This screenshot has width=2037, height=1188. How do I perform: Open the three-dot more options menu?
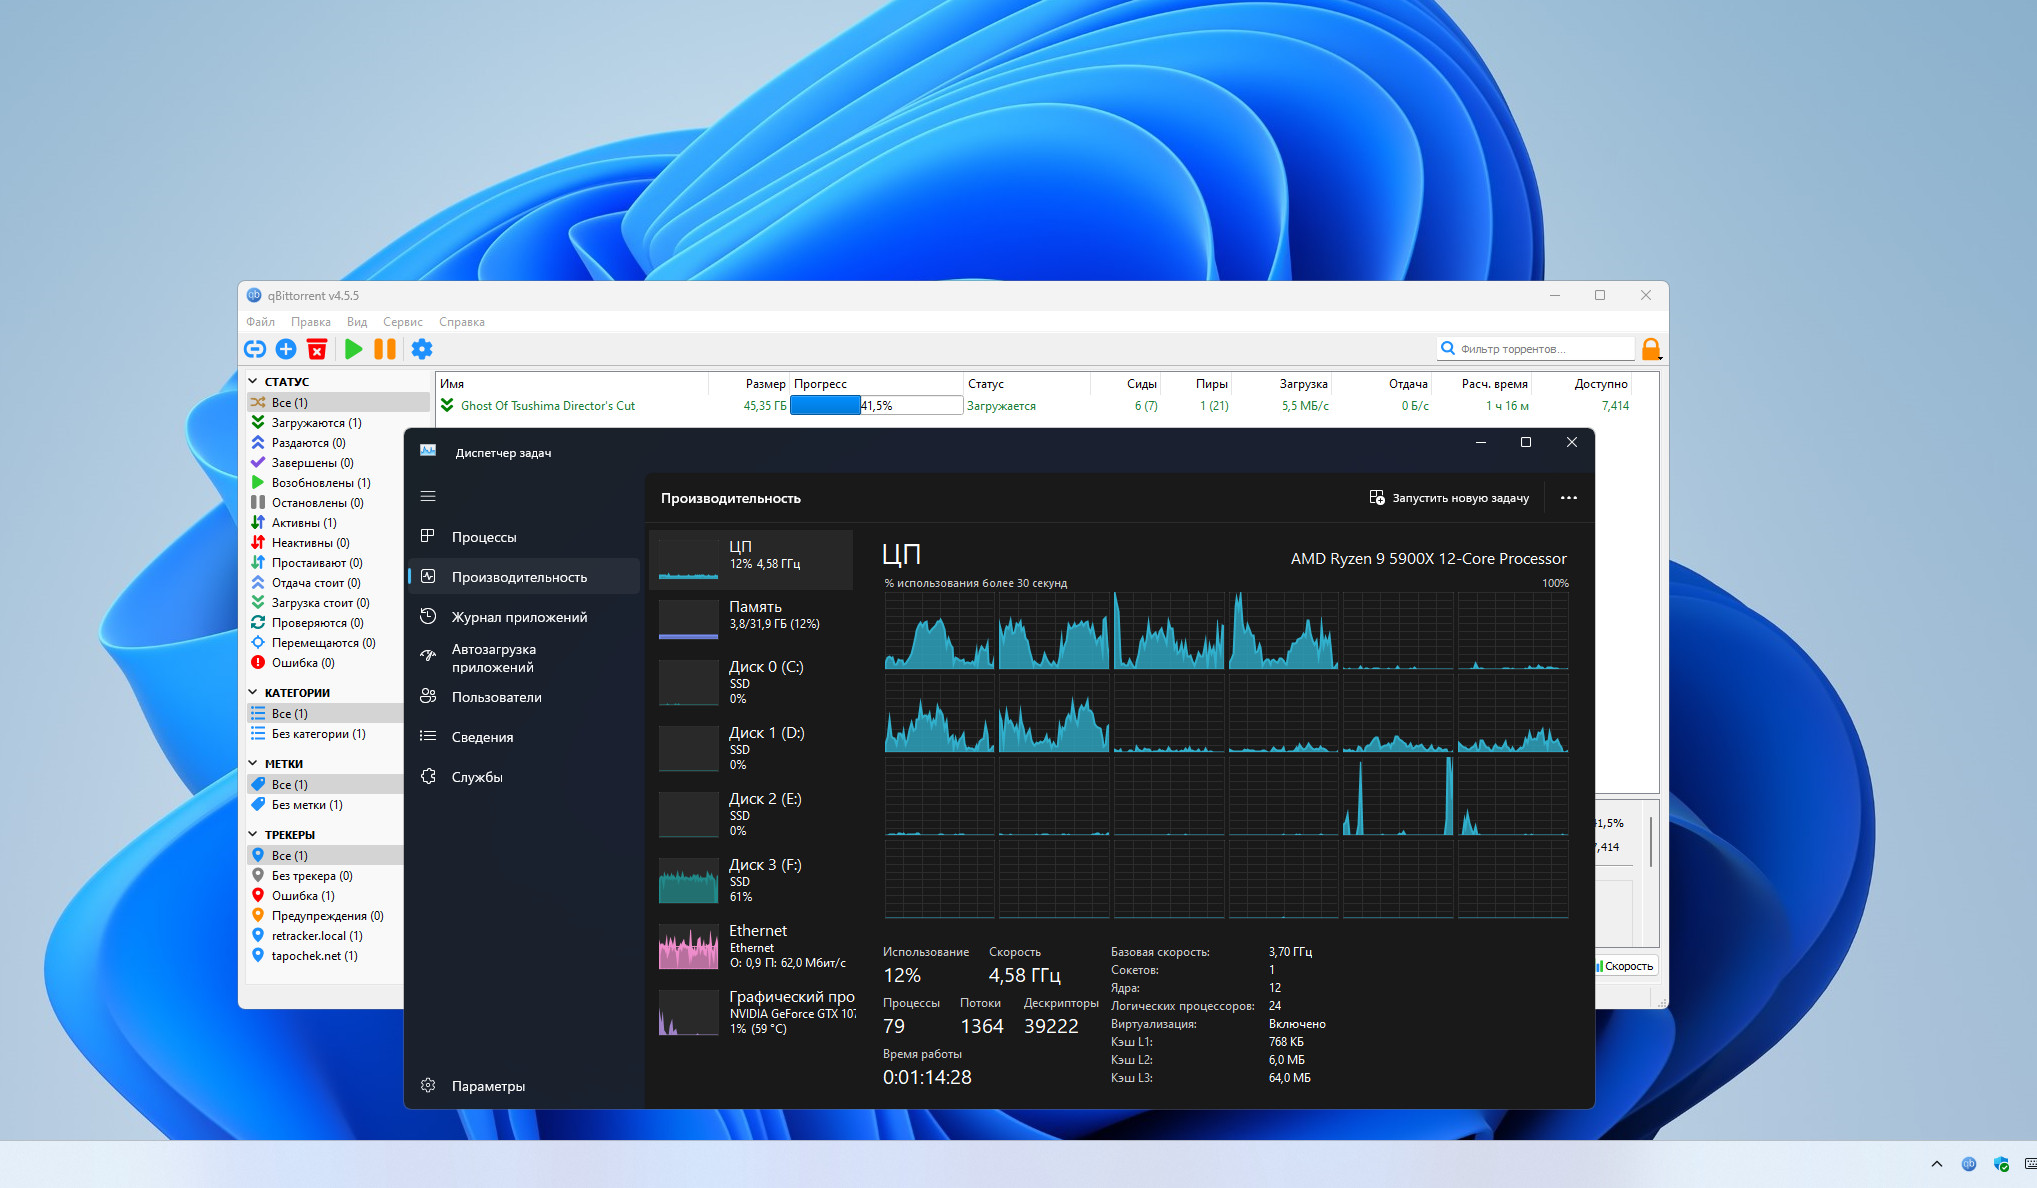pos(1568,498)
